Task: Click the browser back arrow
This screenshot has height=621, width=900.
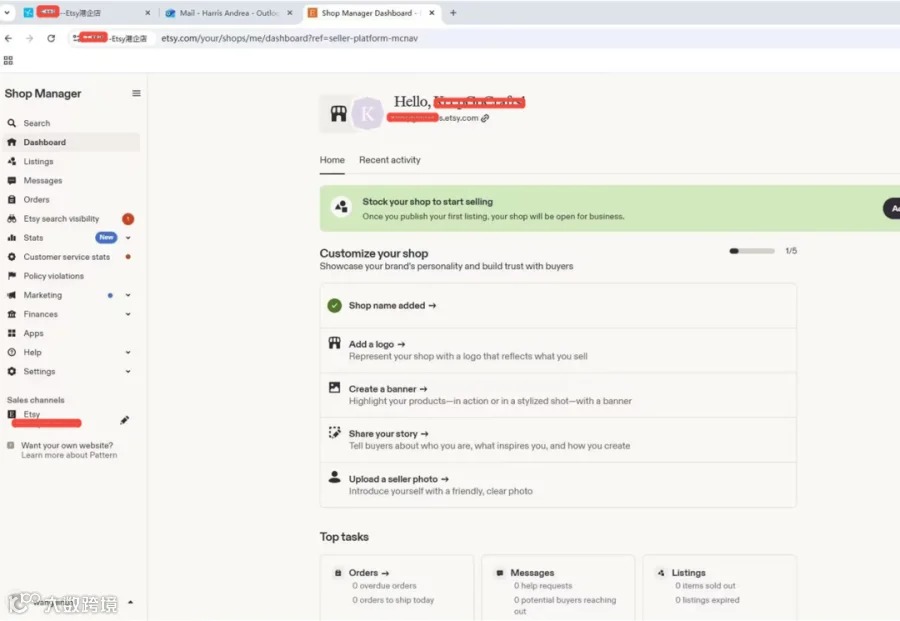Action: coord(8,38)
